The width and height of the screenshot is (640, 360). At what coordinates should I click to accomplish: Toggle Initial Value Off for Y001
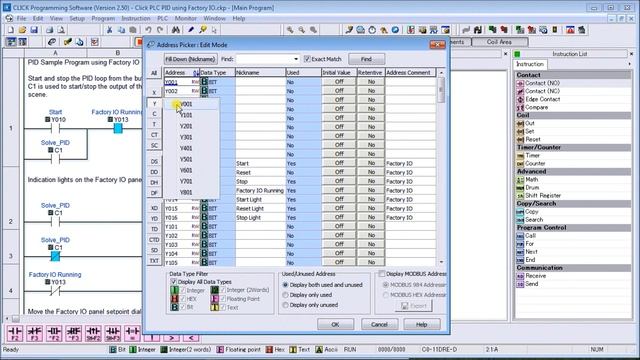coord(339,82)
